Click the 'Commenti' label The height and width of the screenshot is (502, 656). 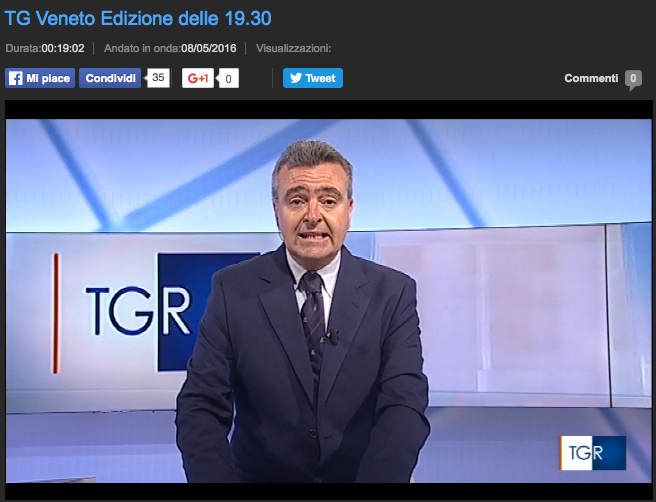point(590,78)
